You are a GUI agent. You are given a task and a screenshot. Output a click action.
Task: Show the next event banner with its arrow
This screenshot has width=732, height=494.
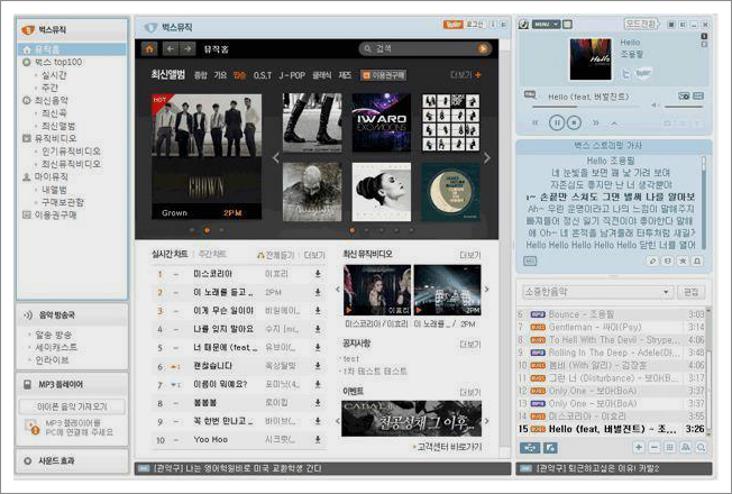click(x=487, y=421)
